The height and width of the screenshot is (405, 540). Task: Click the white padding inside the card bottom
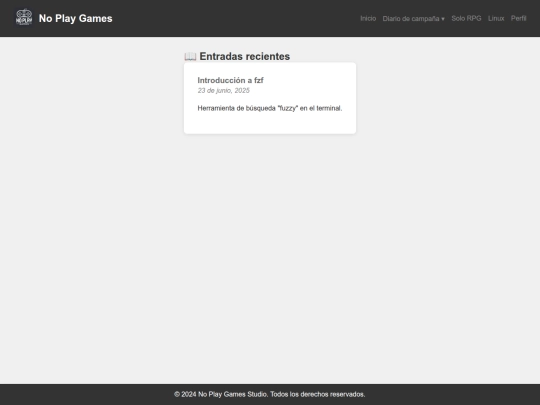270,124
